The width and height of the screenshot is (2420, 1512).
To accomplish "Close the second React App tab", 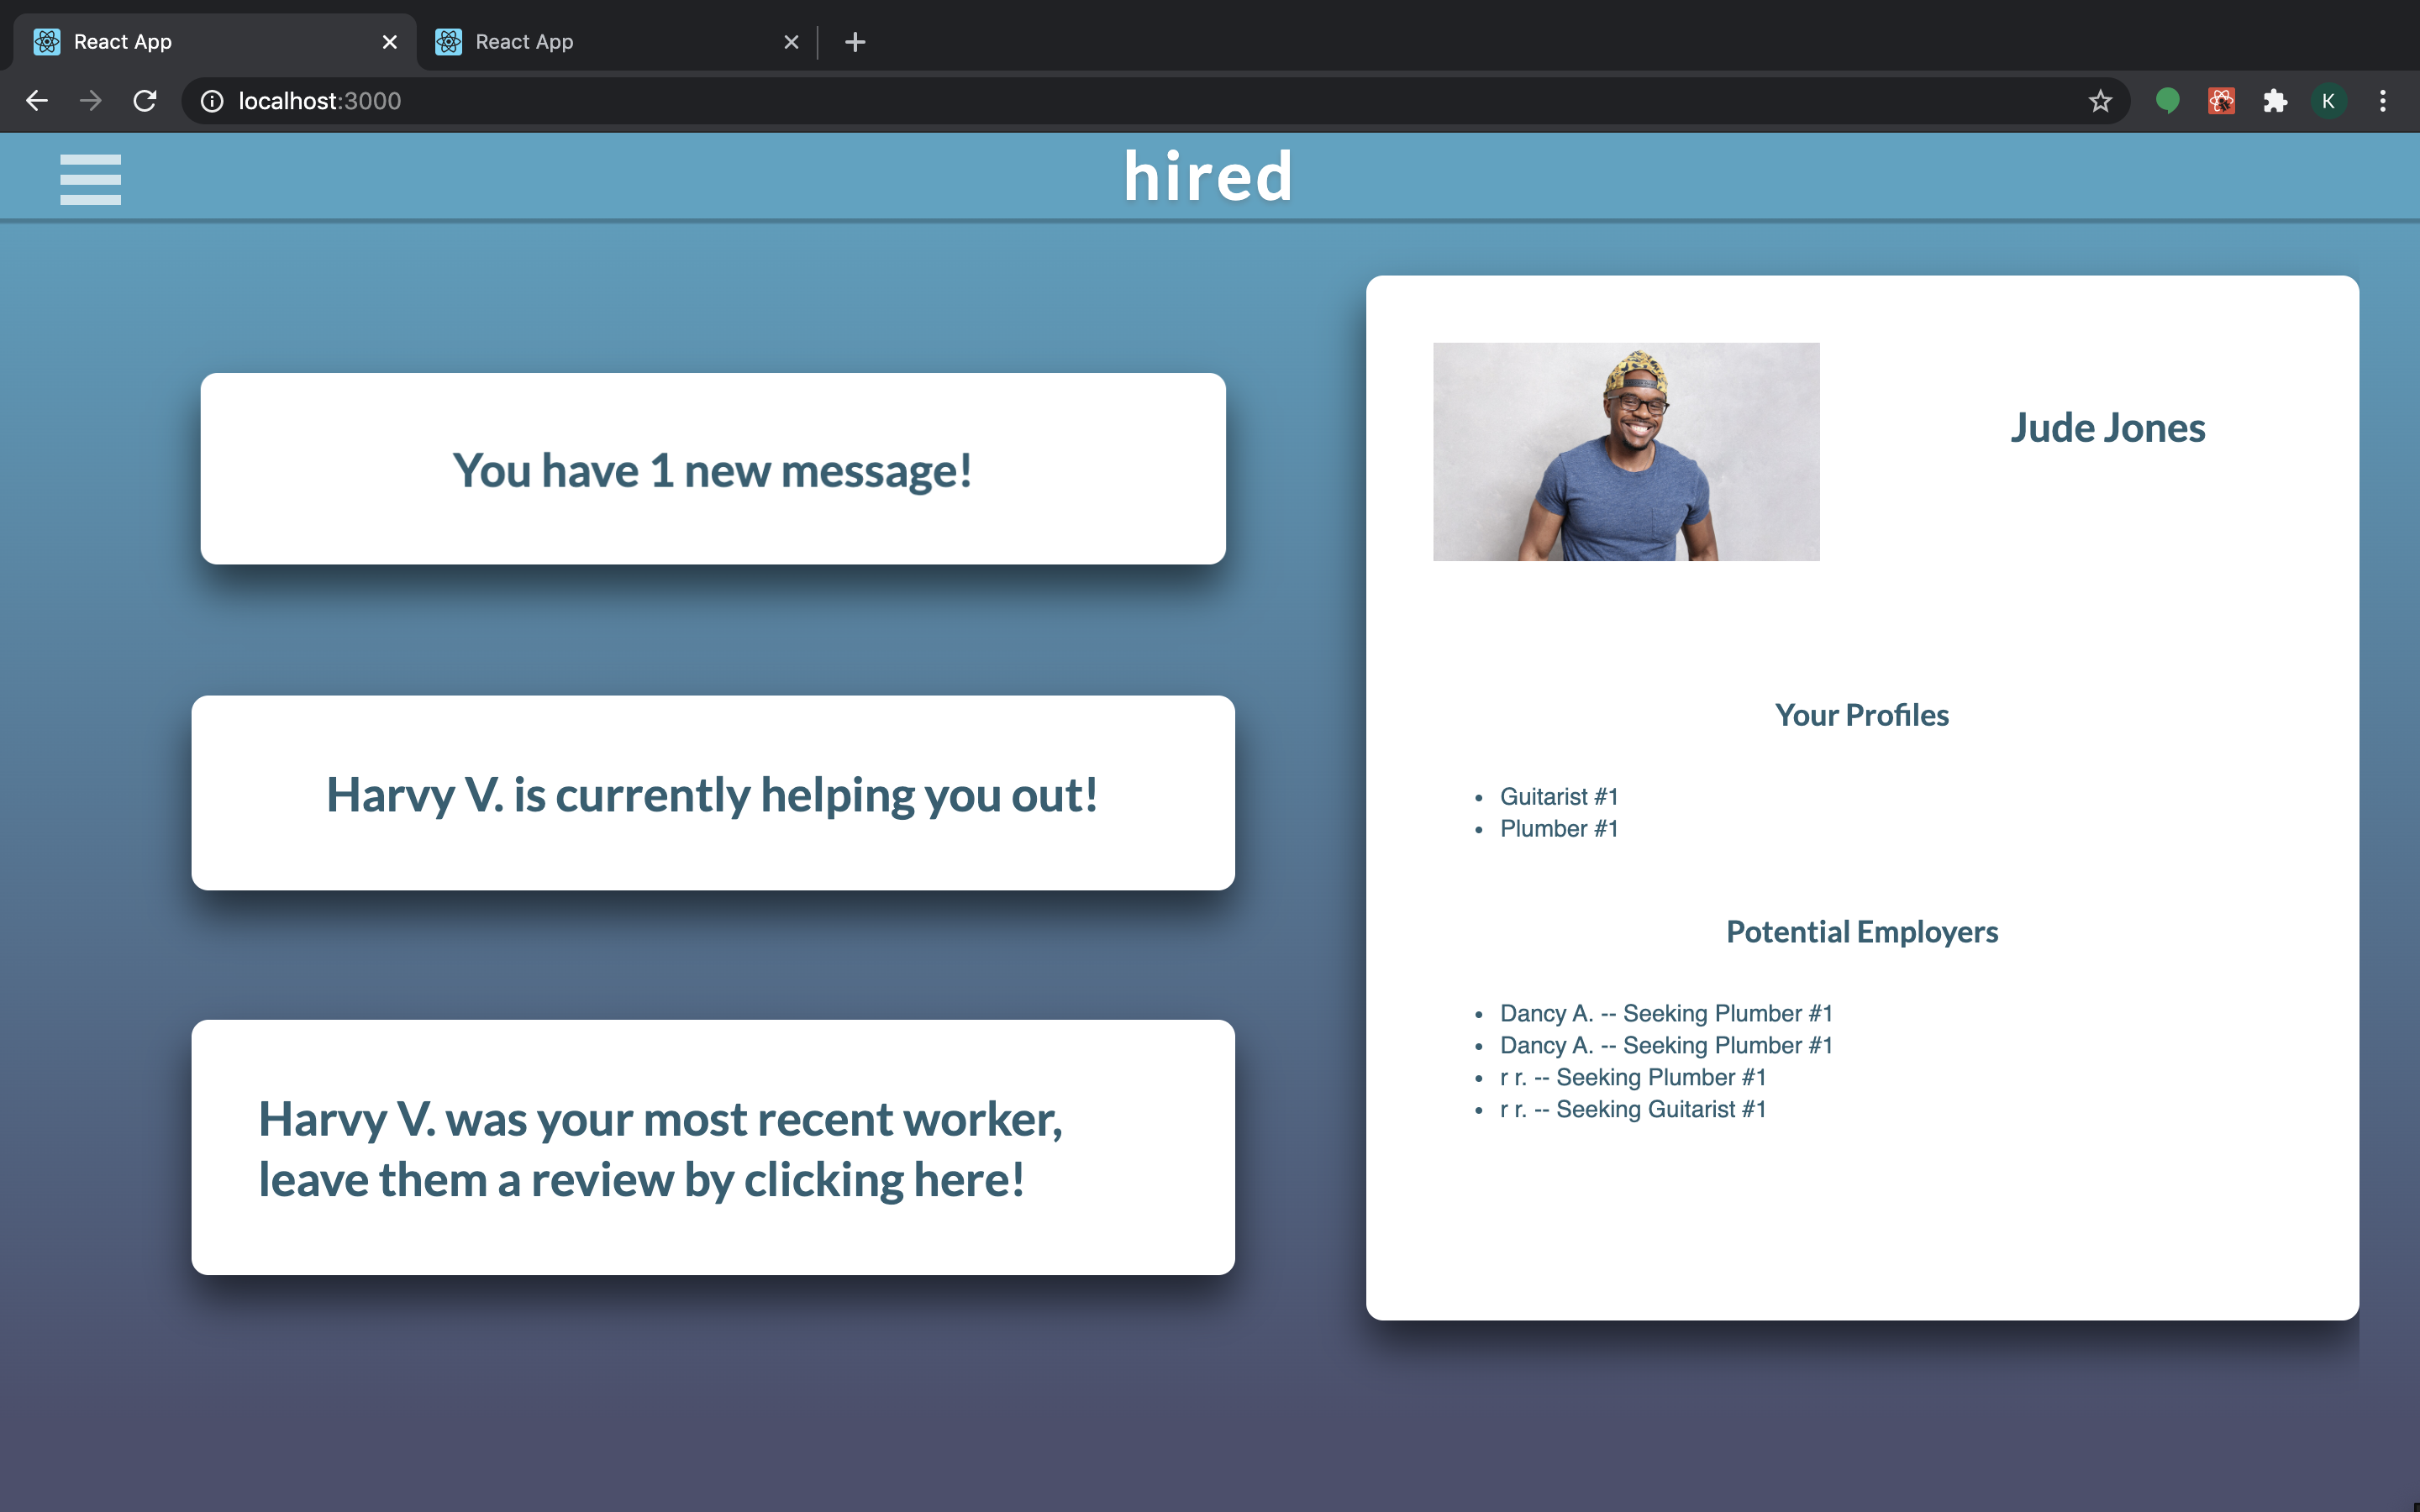I will click(791, 42).
